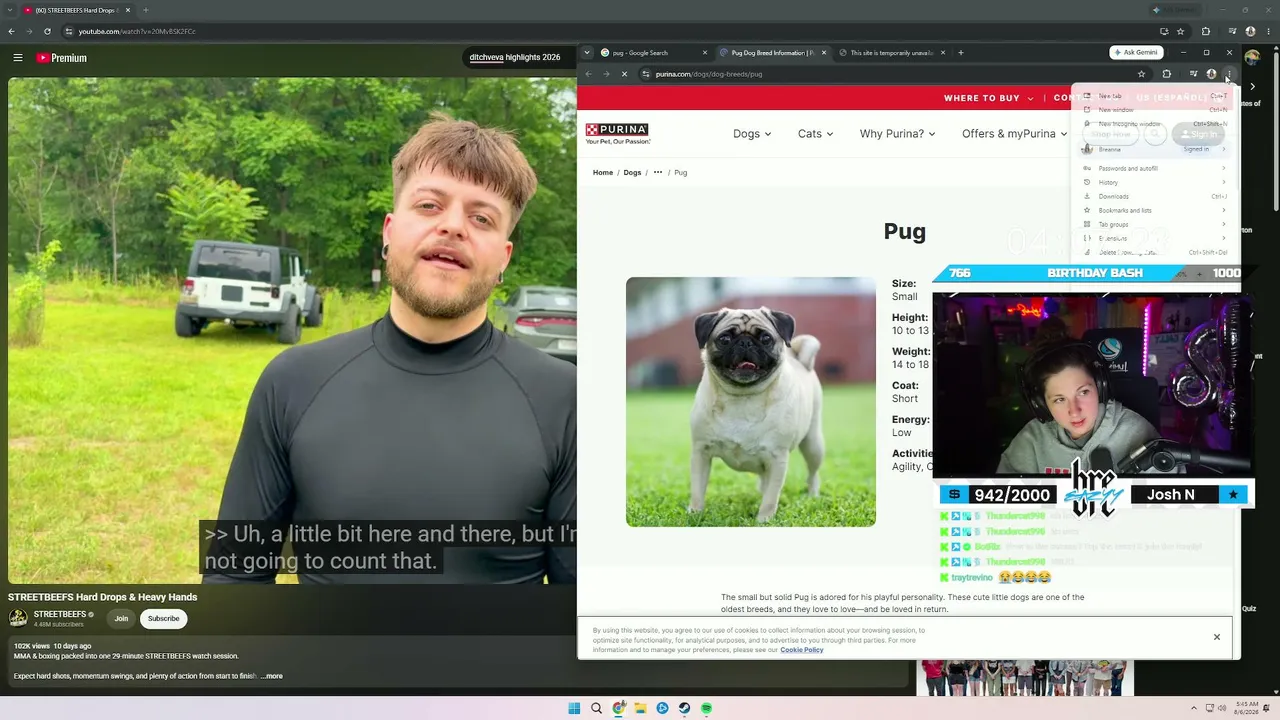Viewport: 1280px width, 720px height.
Task: Go to YouTube Premium home logo
Action: 62,58
